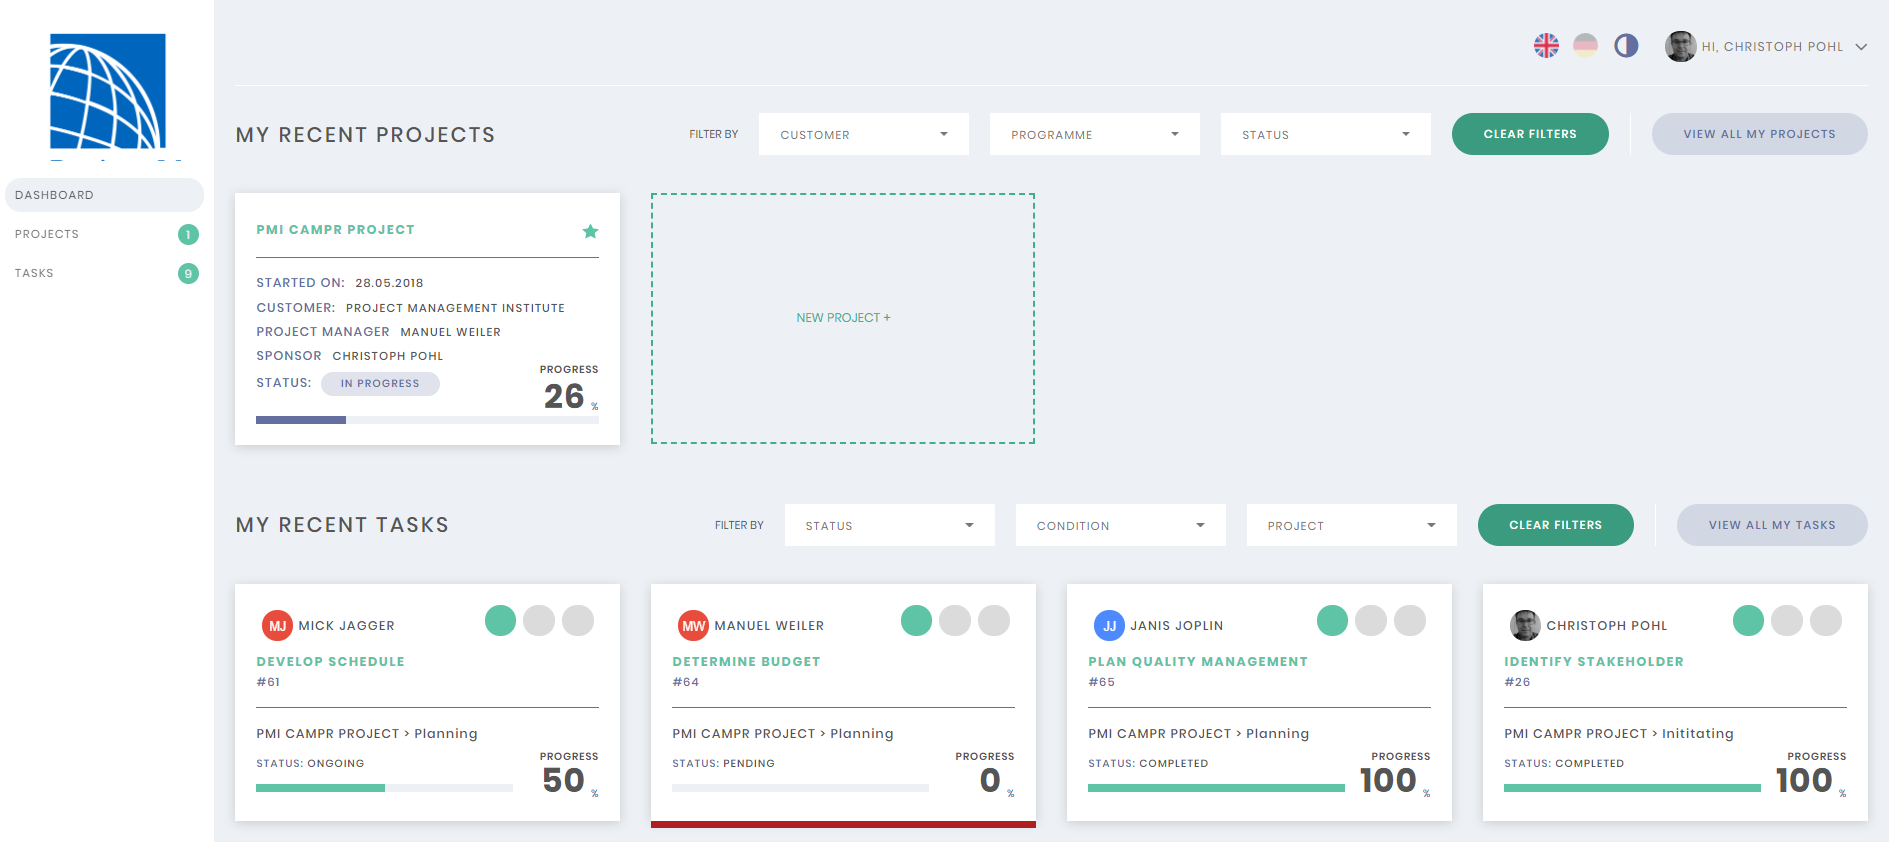Click 'MANUEL WEILER' project manager name

click(451, 332)
